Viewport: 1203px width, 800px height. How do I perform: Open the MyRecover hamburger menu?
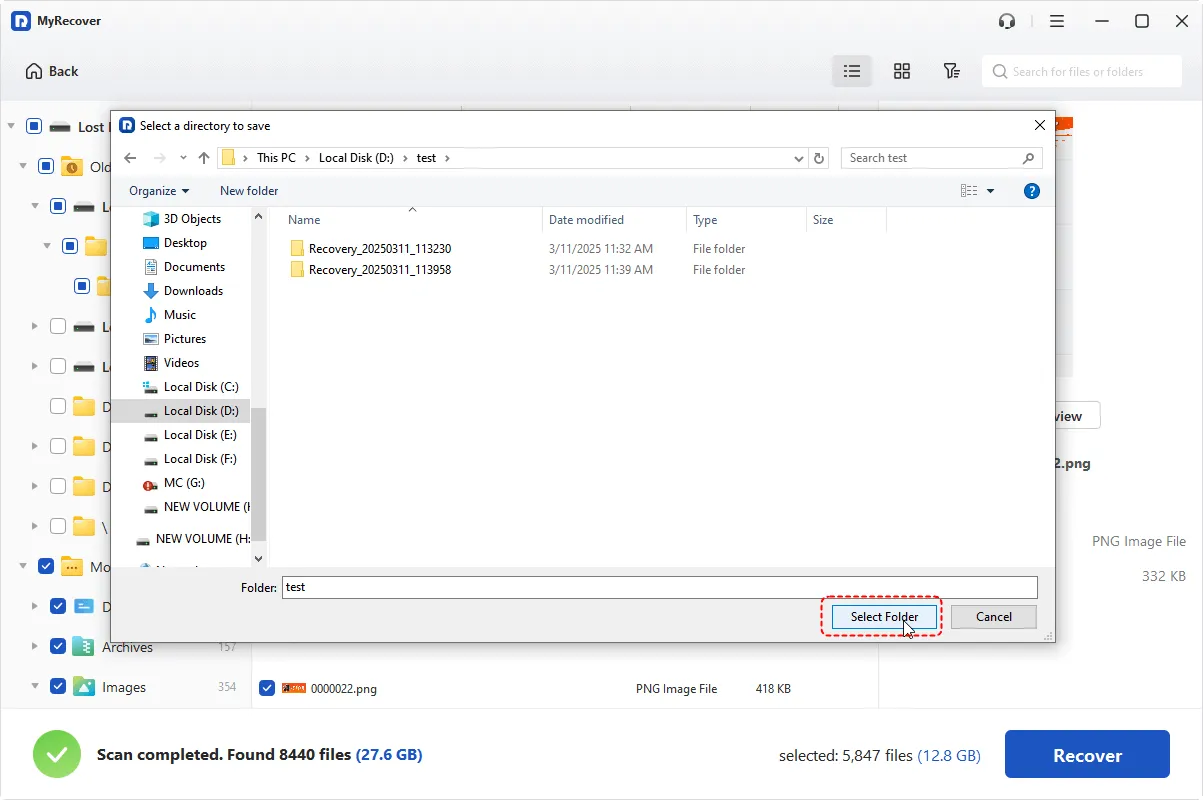coord(1057,21)
